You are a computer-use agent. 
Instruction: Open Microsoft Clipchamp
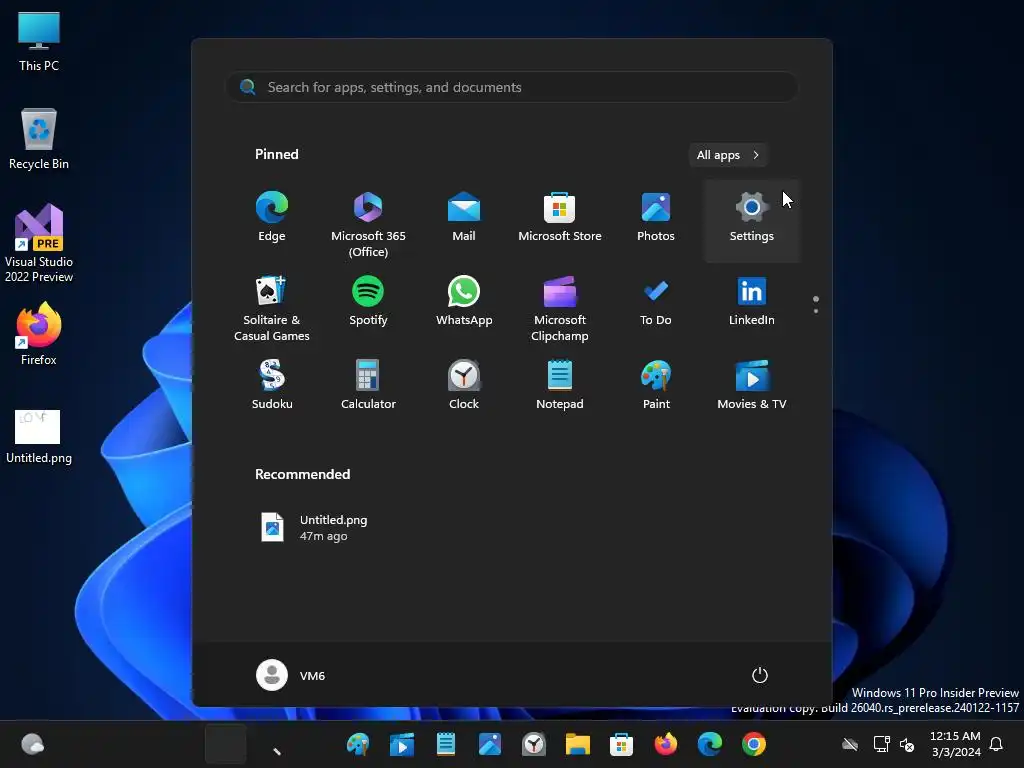pos(560,308)
